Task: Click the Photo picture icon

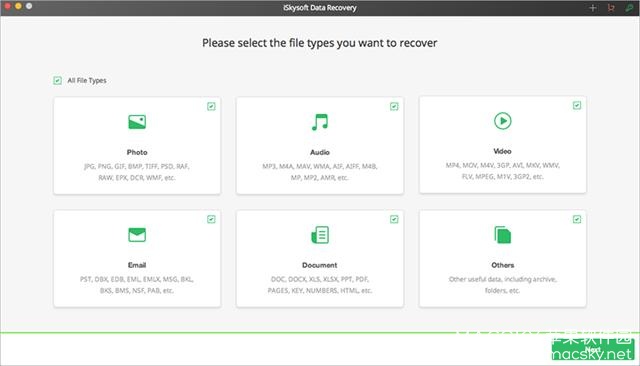Action: click(137, 122)
